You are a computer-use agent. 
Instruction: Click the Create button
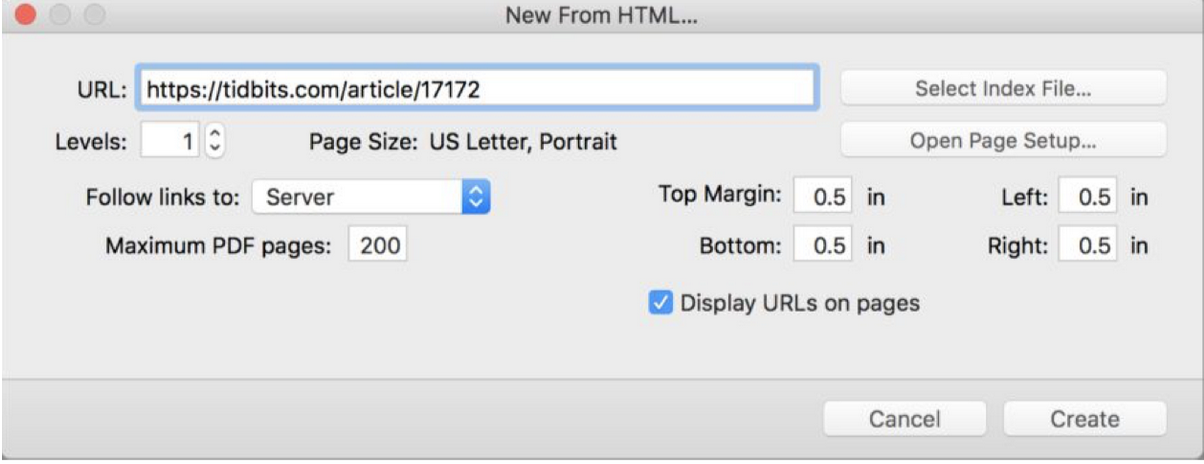pos(1085,419)
